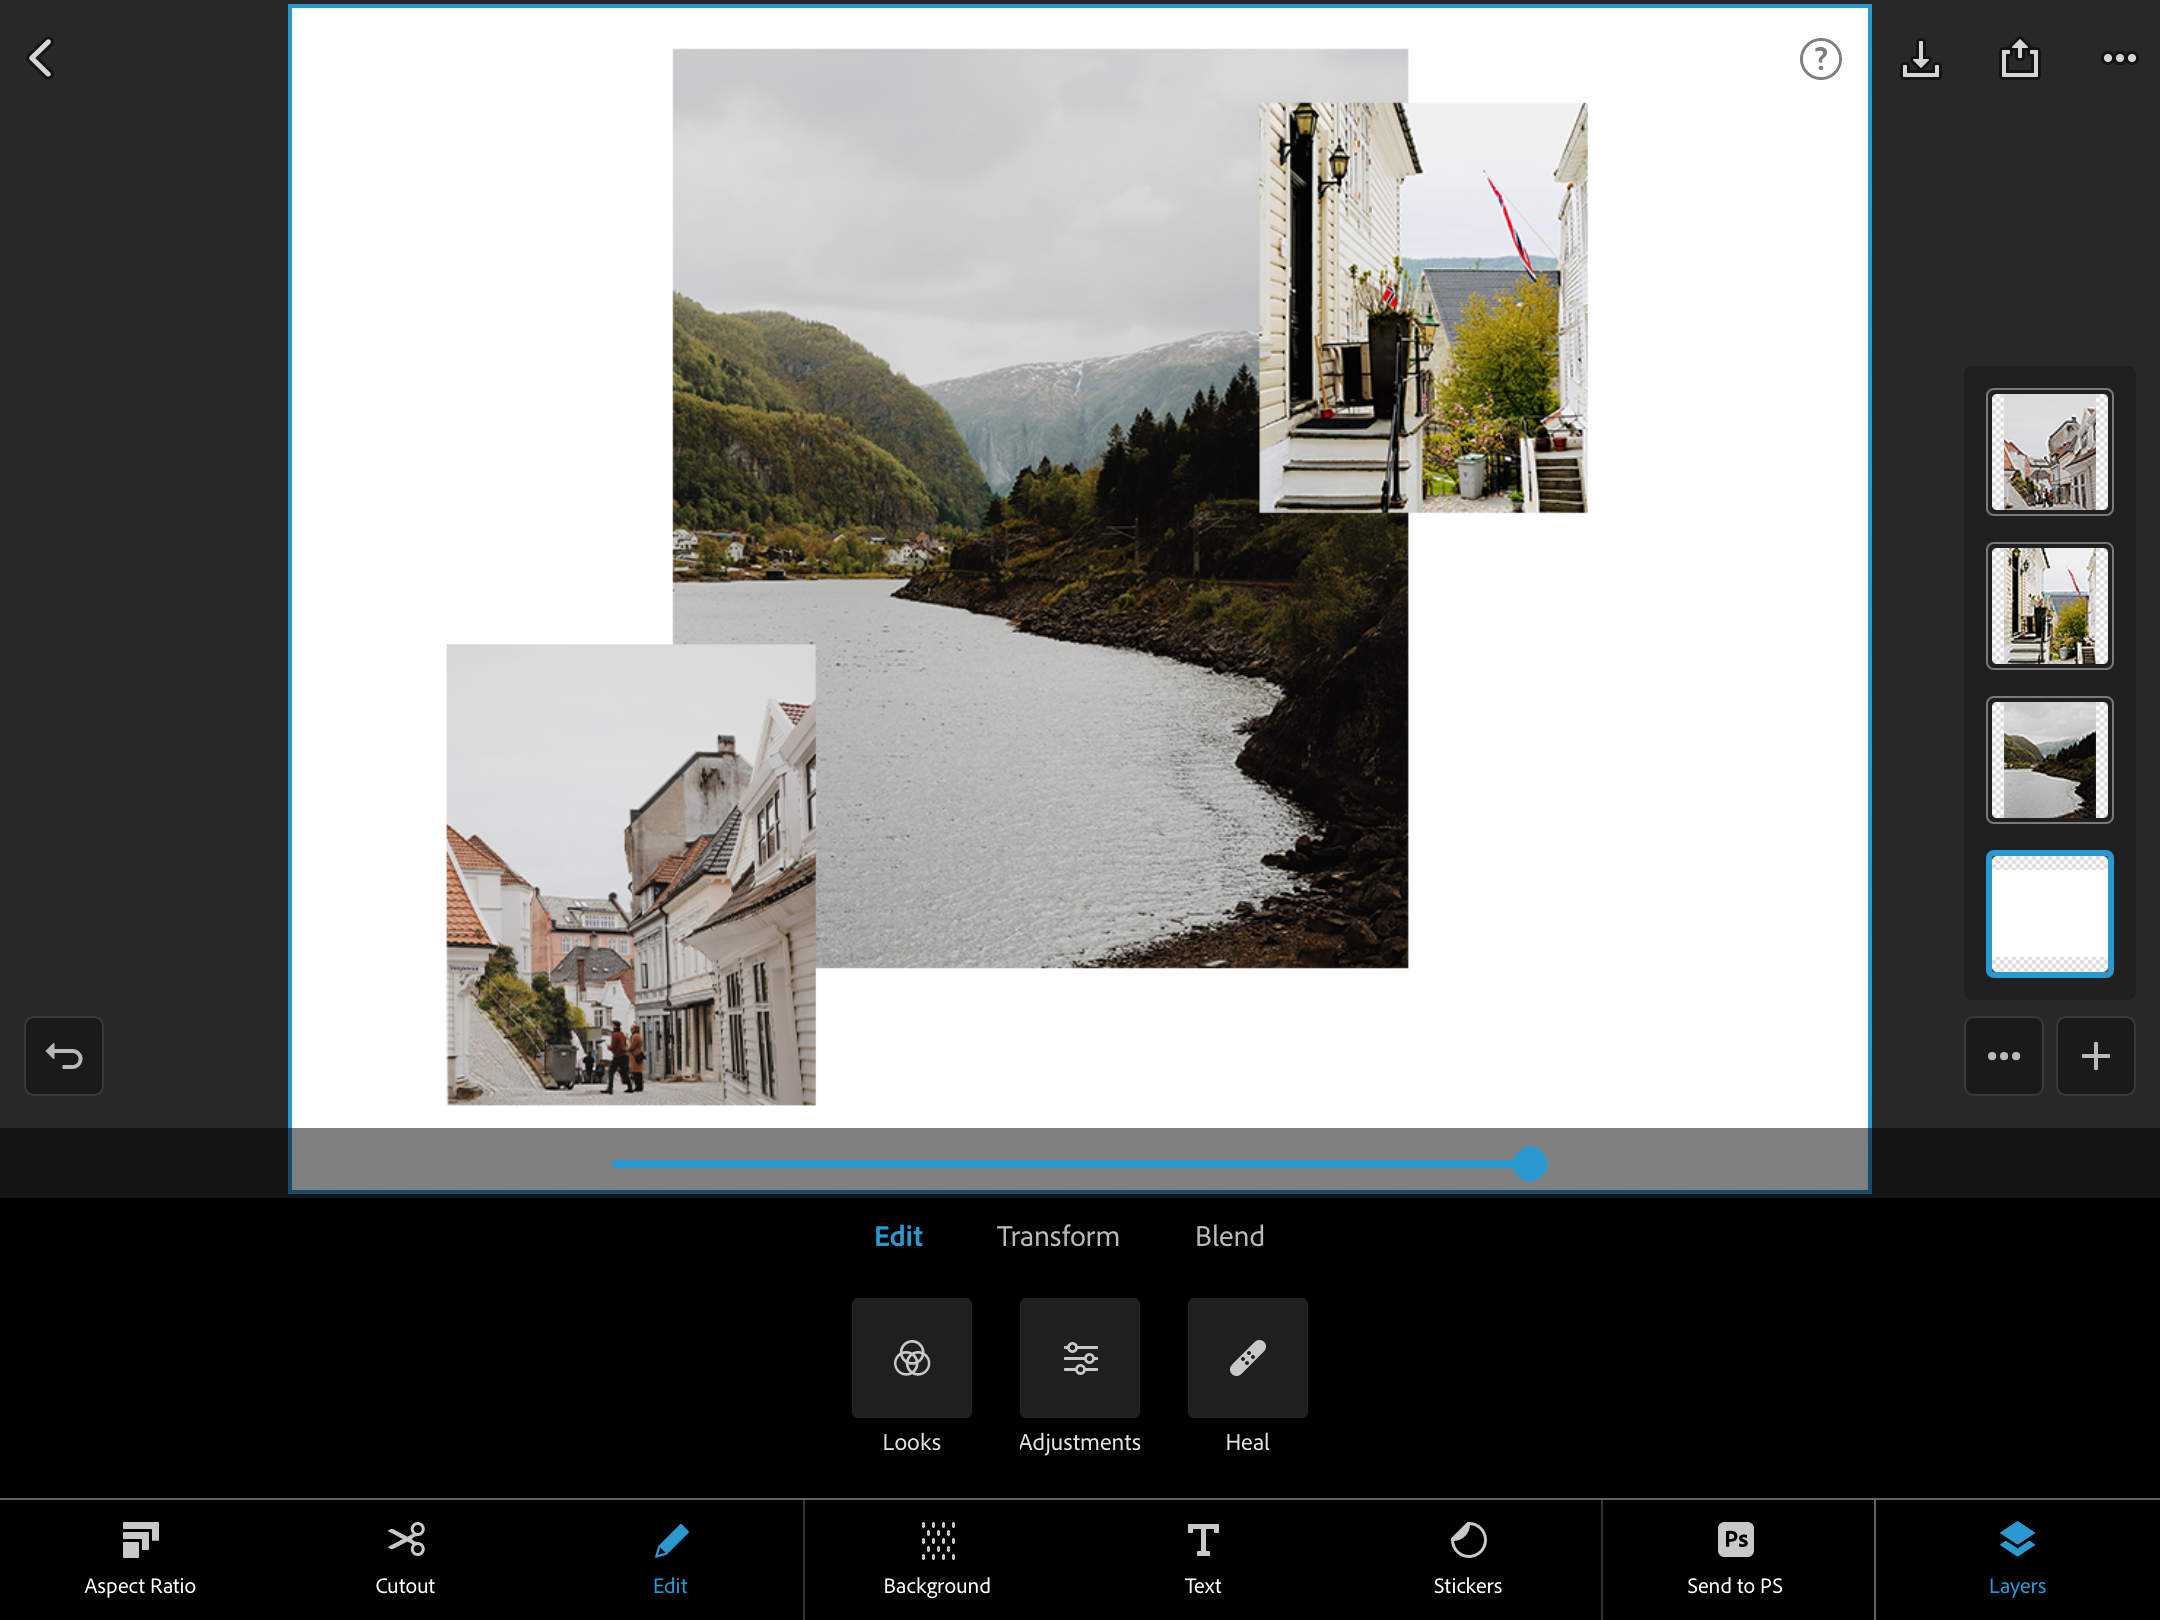The image size is (2160, 1620).
Task: Open the Cutout tool
Action: 404,1558
